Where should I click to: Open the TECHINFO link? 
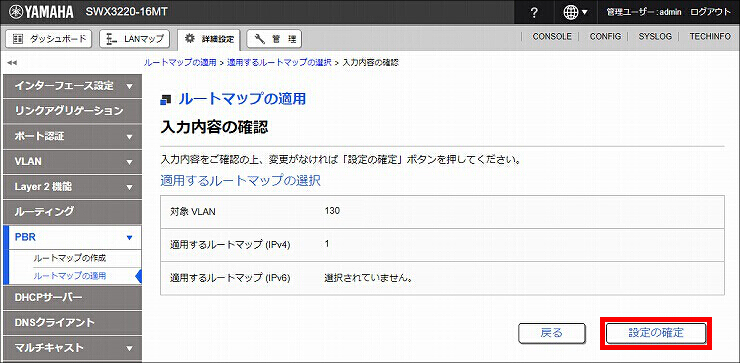coord(710,36)
